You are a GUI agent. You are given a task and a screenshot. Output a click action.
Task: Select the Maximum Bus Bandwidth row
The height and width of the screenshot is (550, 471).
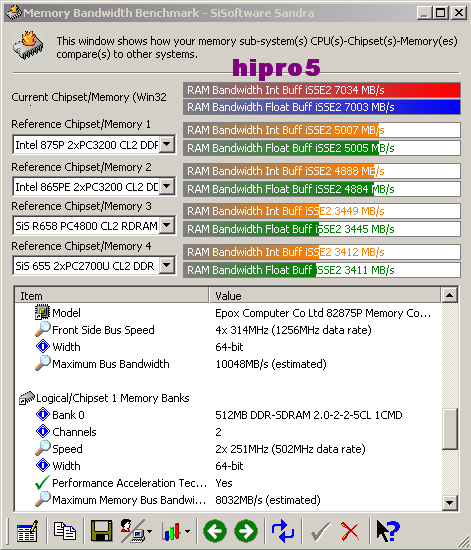point(228,364)
